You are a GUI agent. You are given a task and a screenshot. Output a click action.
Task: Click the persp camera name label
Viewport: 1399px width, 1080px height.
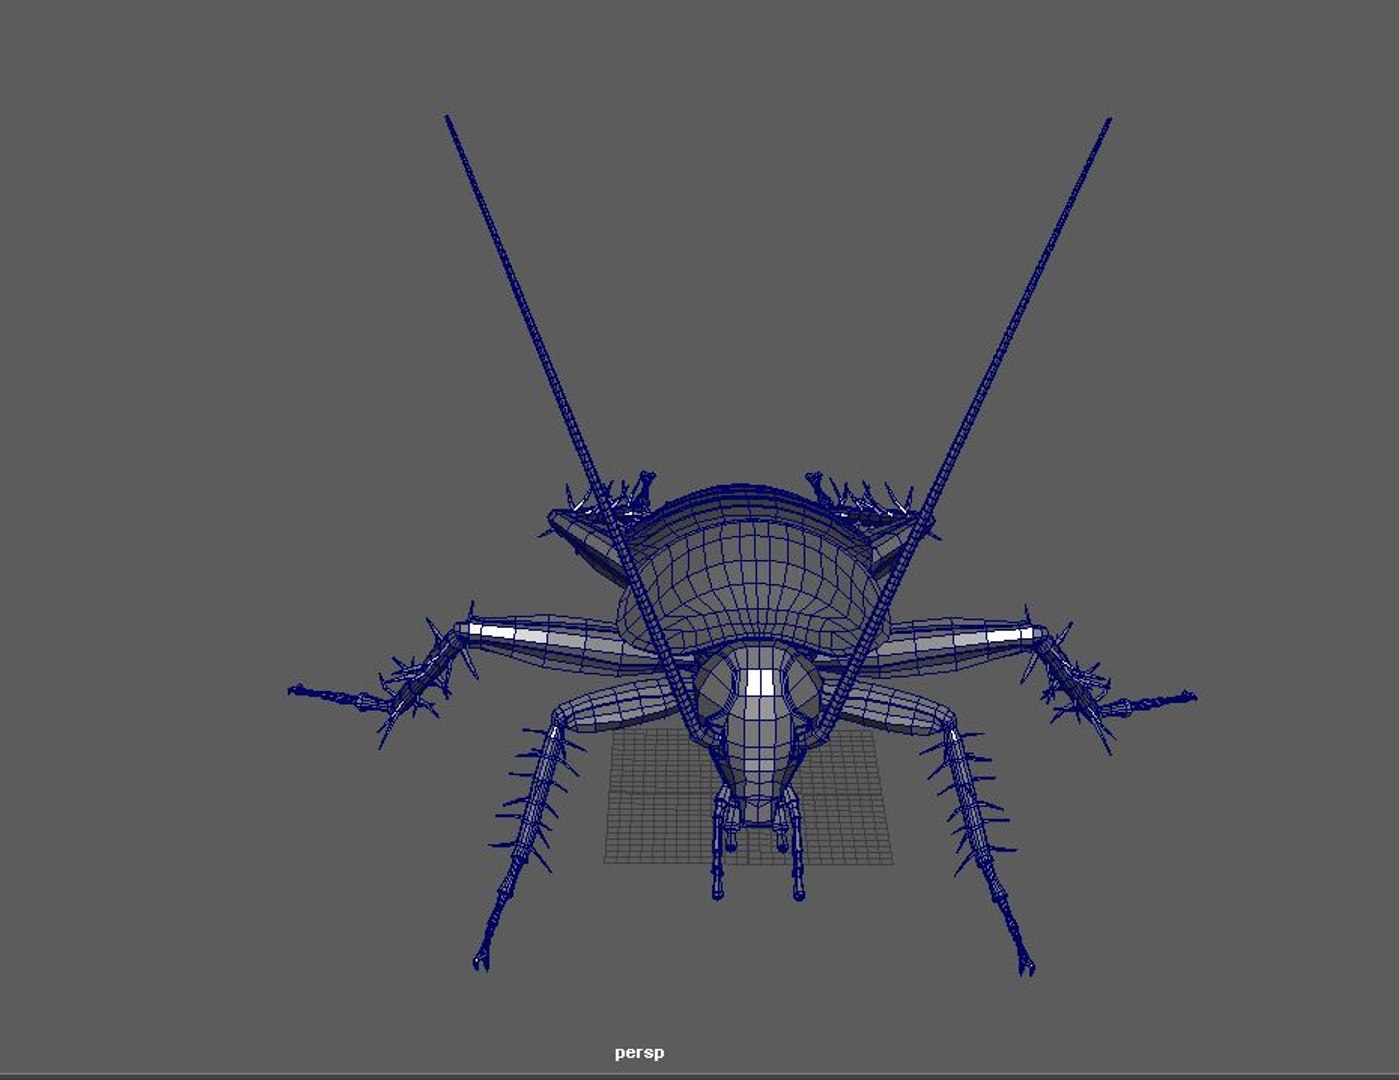point(639,1052)
